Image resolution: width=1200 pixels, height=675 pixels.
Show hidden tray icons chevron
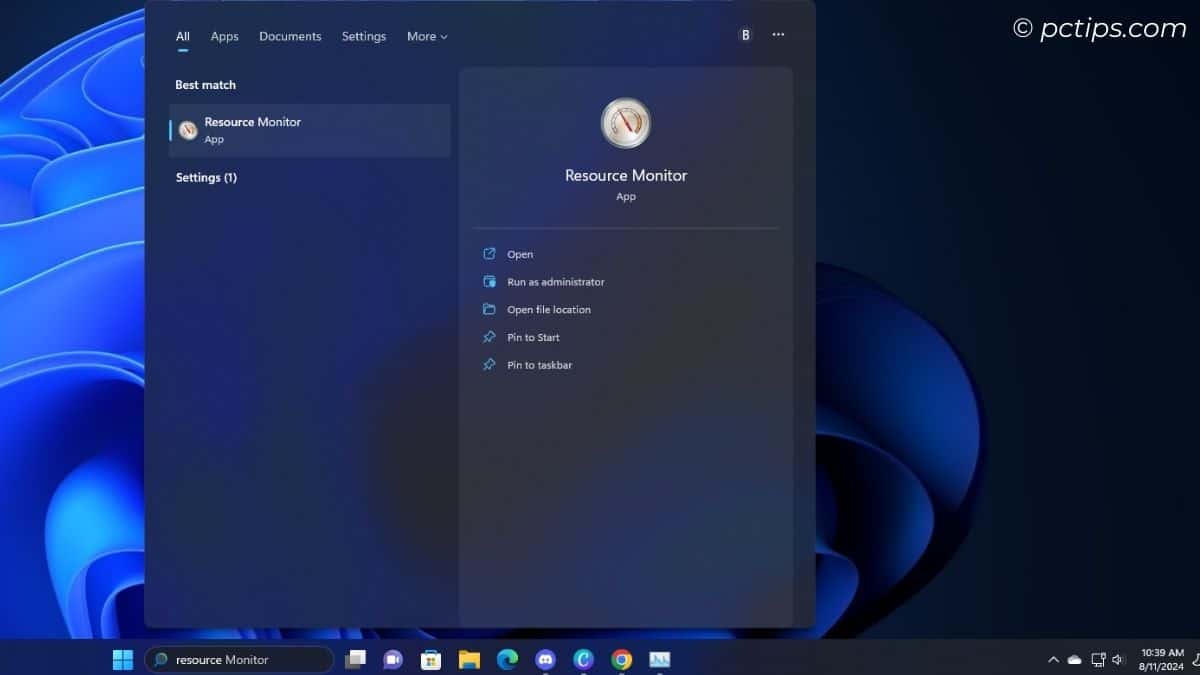1053,660
